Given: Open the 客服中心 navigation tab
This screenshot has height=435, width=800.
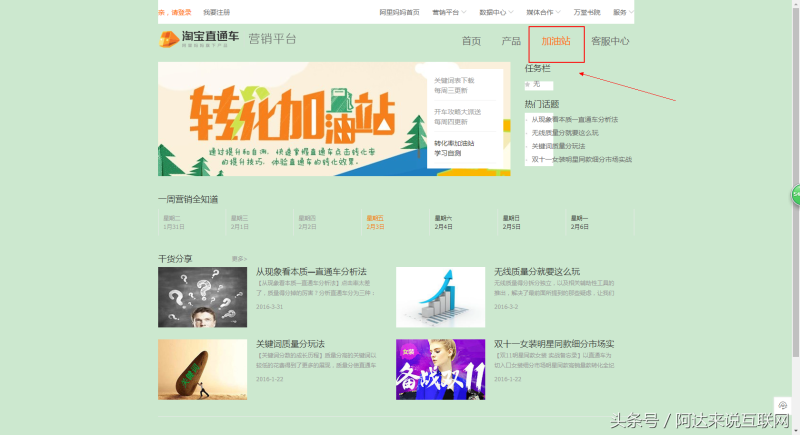Looking at the screenshot, I should pos(610,41).
